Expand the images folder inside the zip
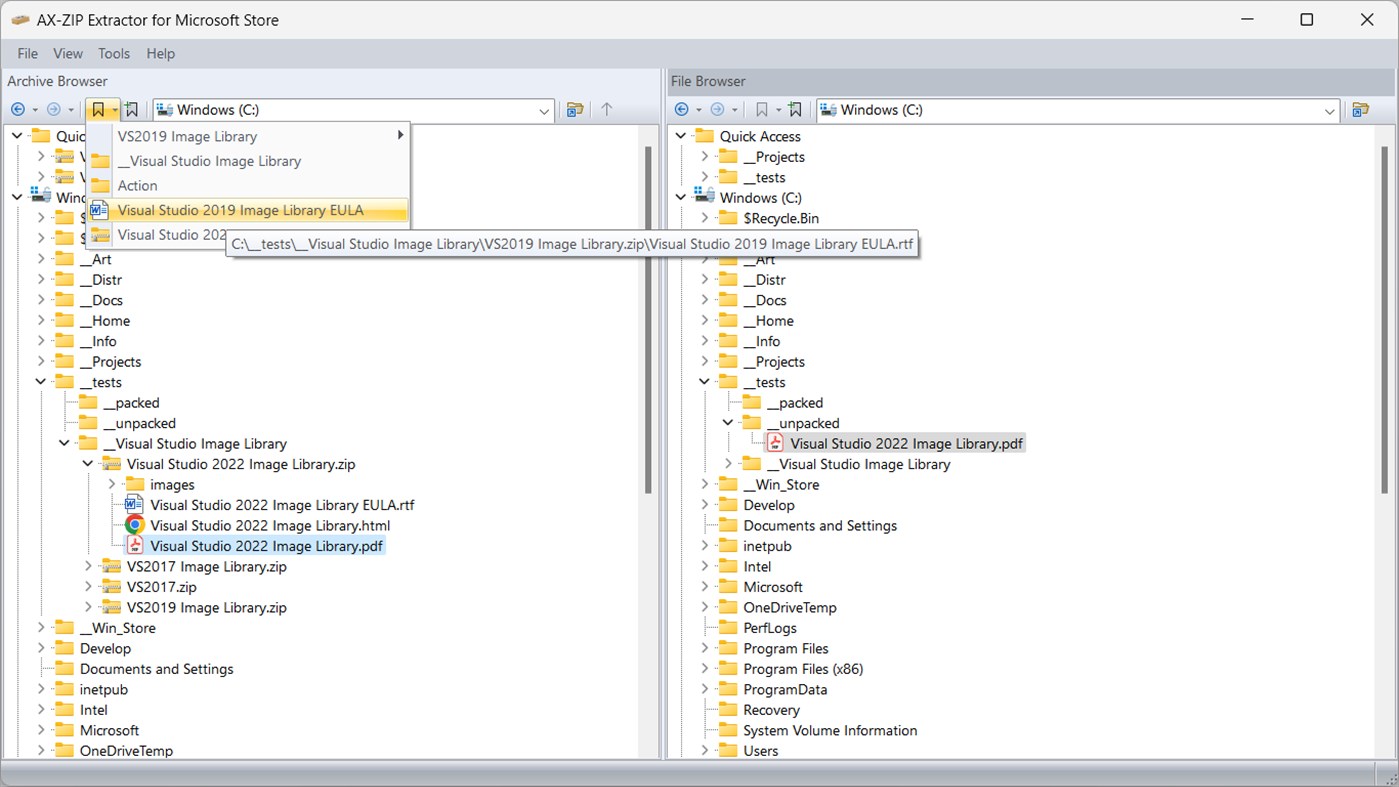1399x787 pixels. (111, 484)
